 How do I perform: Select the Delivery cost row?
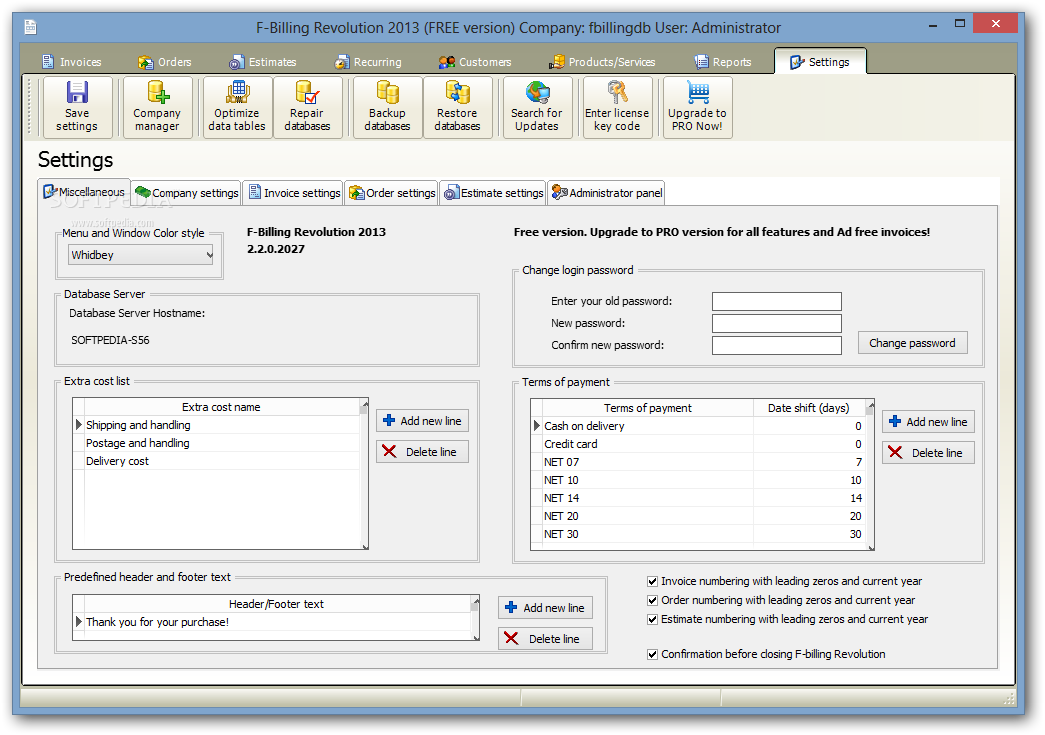pyautogui.click(x=217, y=460)
